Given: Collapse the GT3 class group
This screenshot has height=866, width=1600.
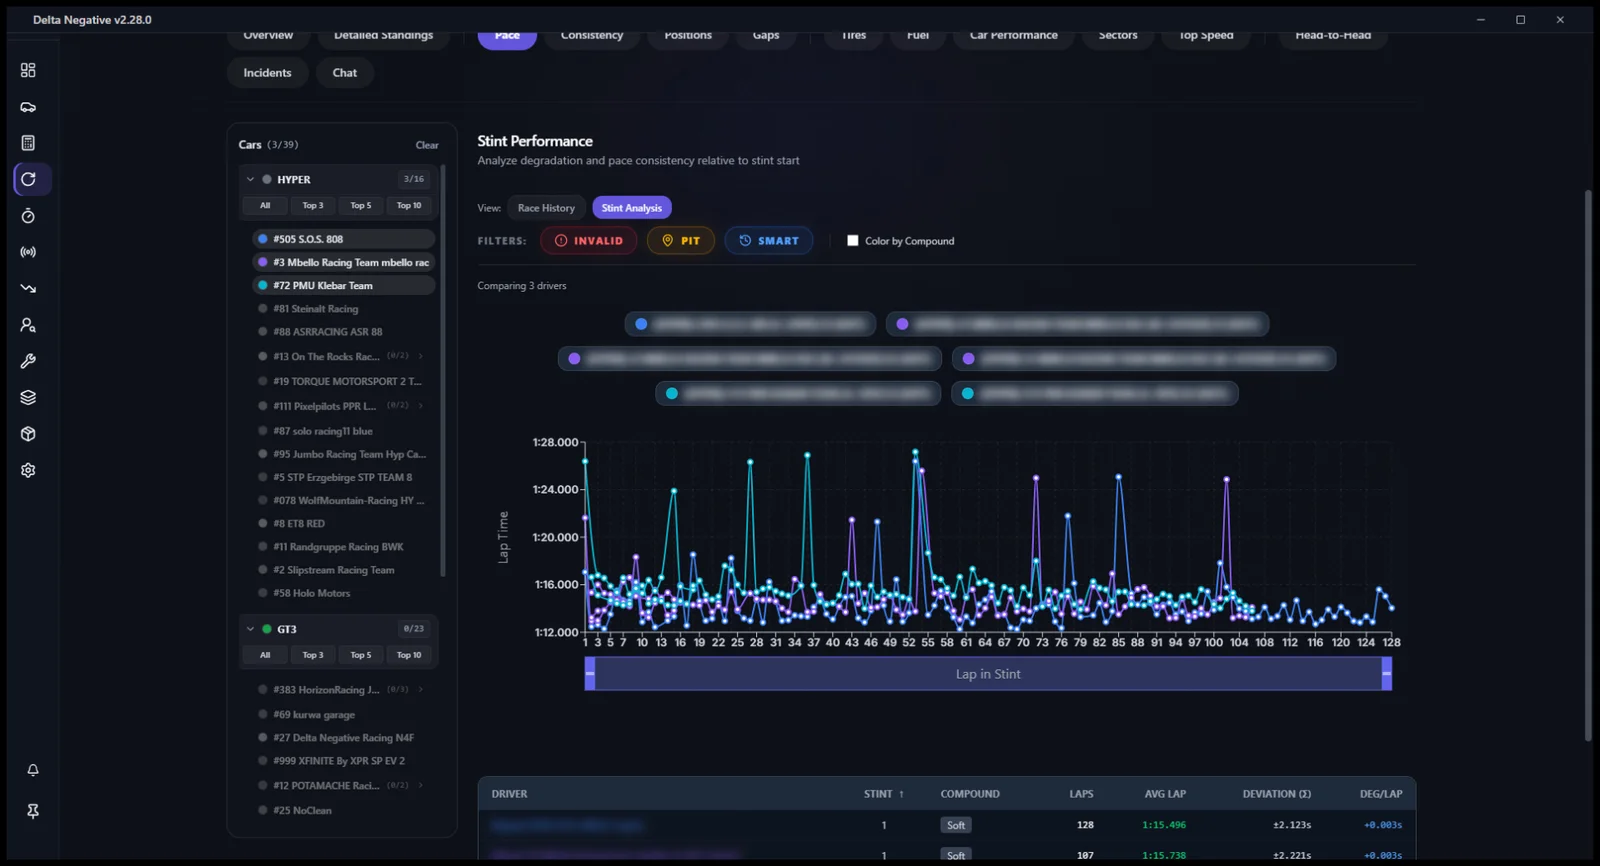Looking at the screenshot, I should [250, 629].
